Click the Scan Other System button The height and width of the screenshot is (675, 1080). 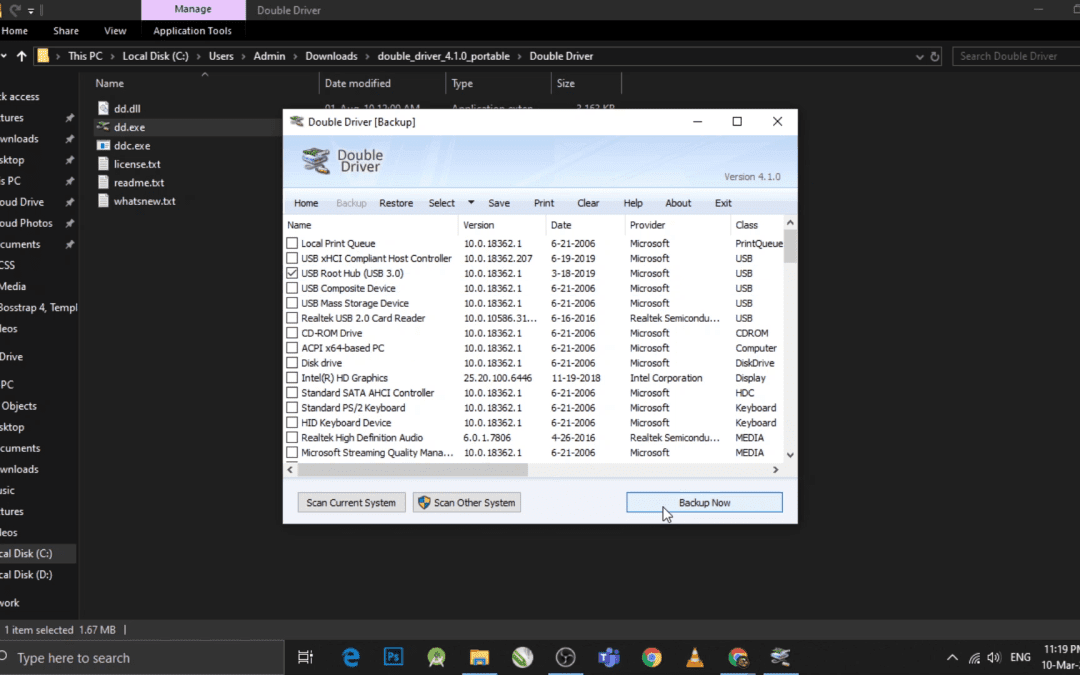pyautogui.click(x=466, y=503)
